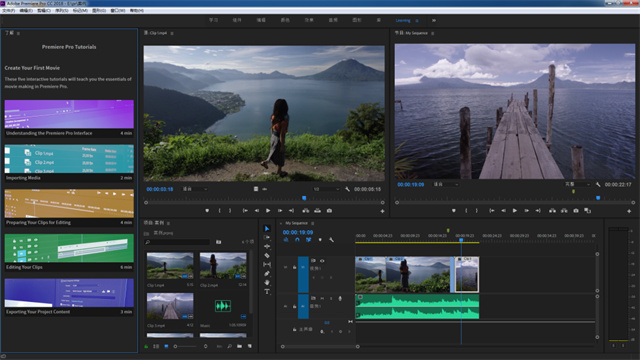Open program monitor zoom level dropdown
This screenshot has width=640, height=360.
point(446,184)
